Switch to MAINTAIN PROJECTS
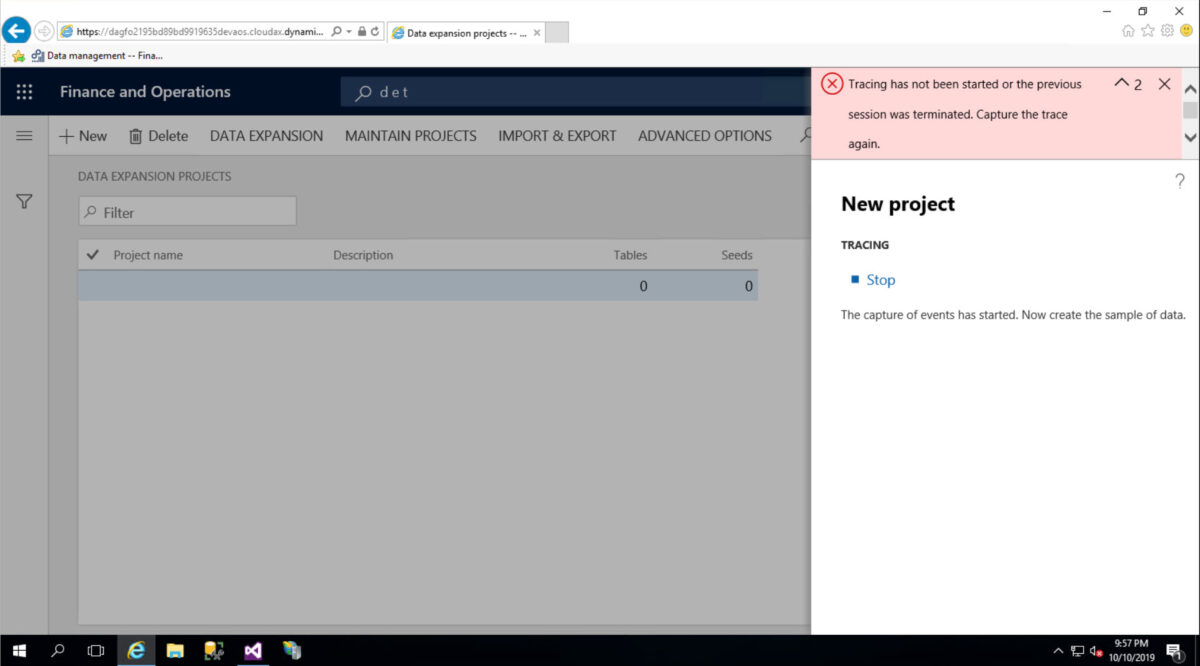Viewport: 1200px width, 666px height. point(410,135)
